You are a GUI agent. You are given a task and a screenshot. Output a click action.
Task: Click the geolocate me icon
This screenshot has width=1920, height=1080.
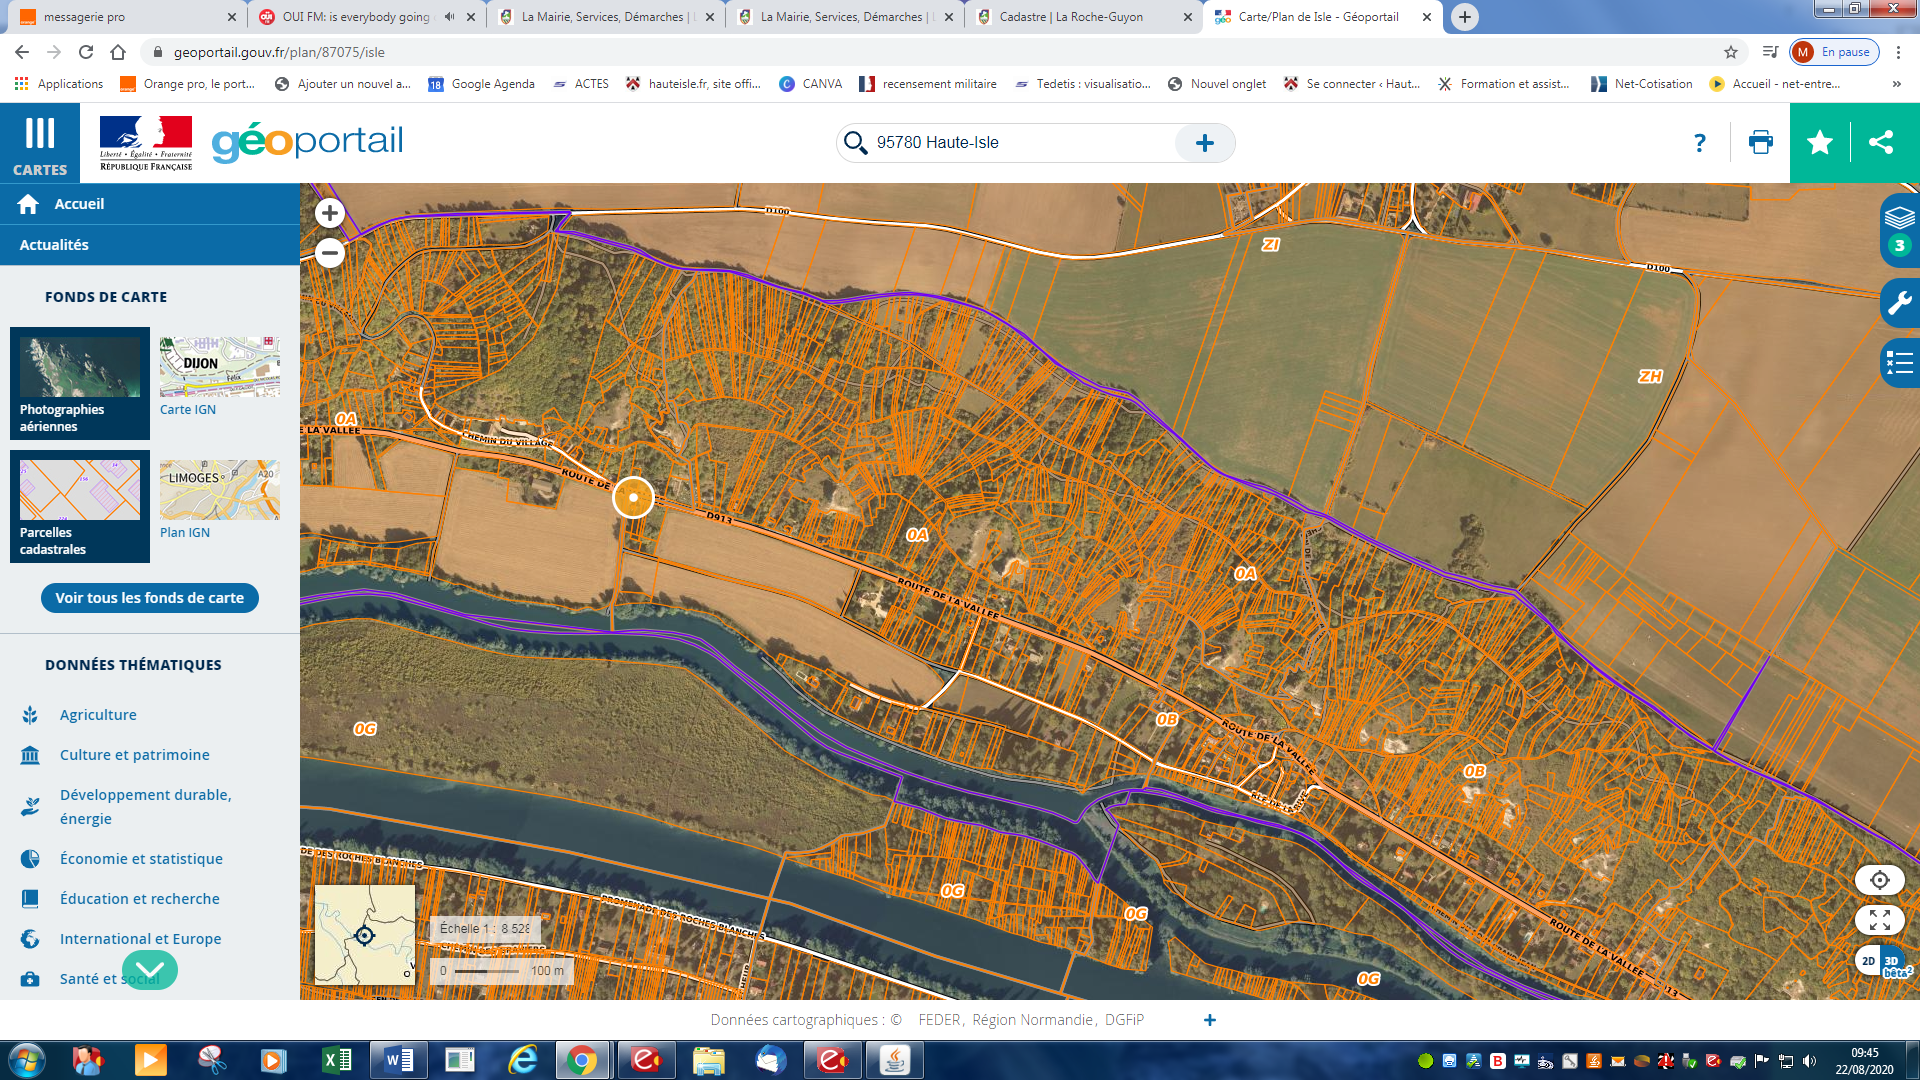click(x=1879, y=880)
